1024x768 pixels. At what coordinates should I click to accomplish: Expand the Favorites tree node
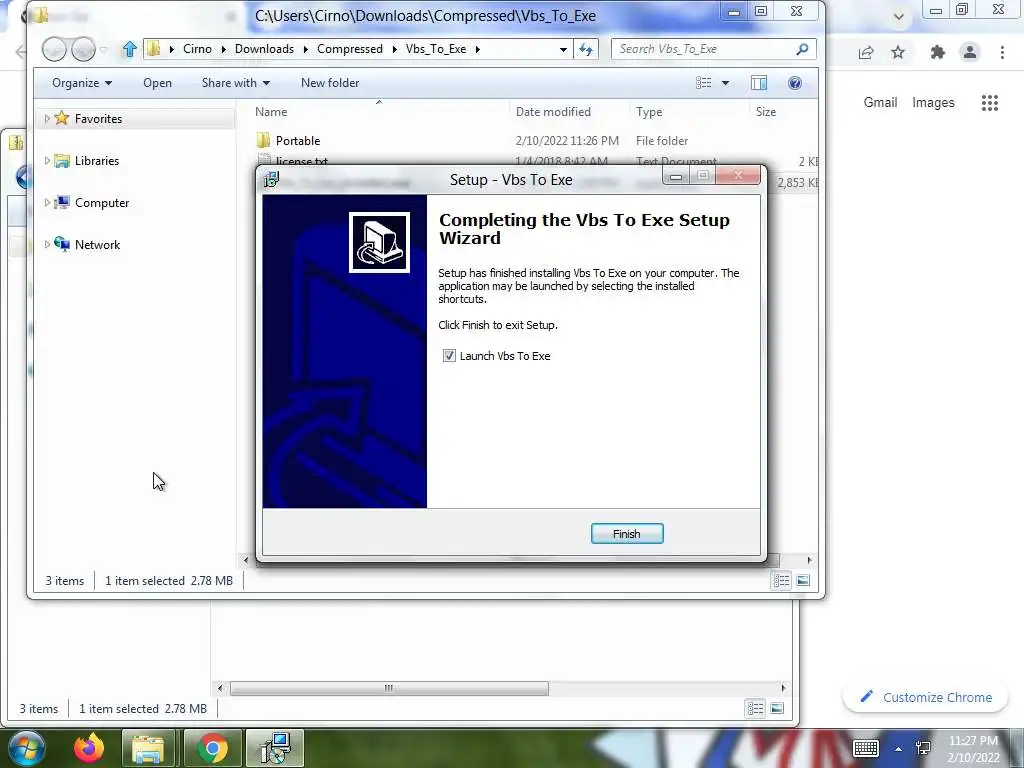47,119
